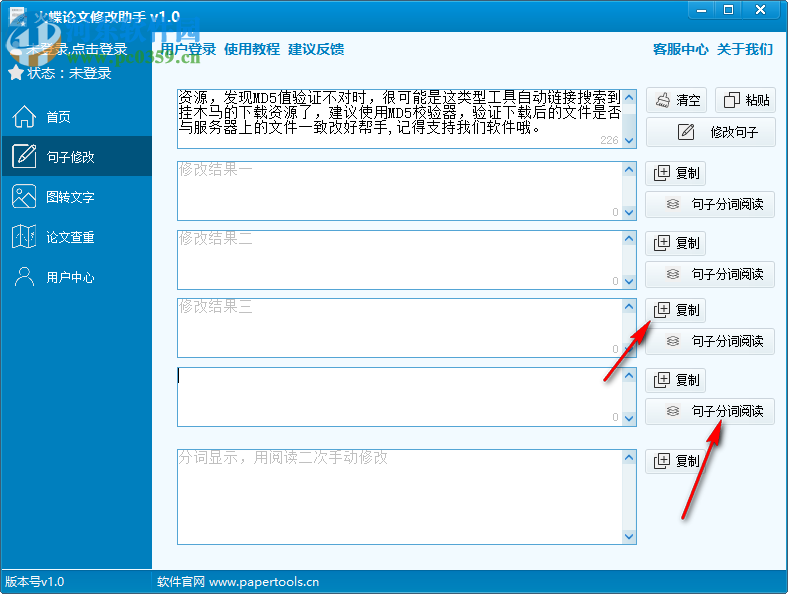Click 句子分词阅读 for 修改结果一
788x594 pixels.
(710, 204)
